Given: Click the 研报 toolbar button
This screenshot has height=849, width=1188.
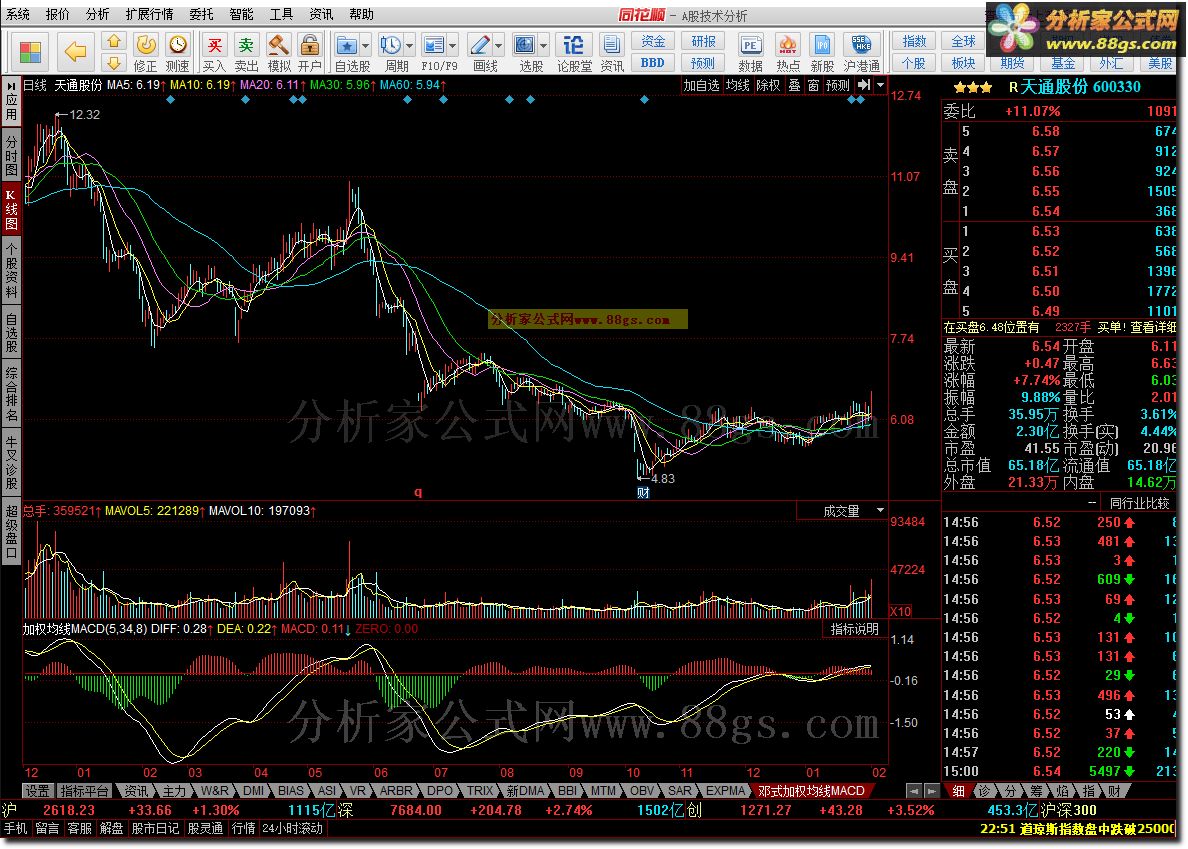Looking at the screenshot, I should pyautogui.click(x=703, y=41).
